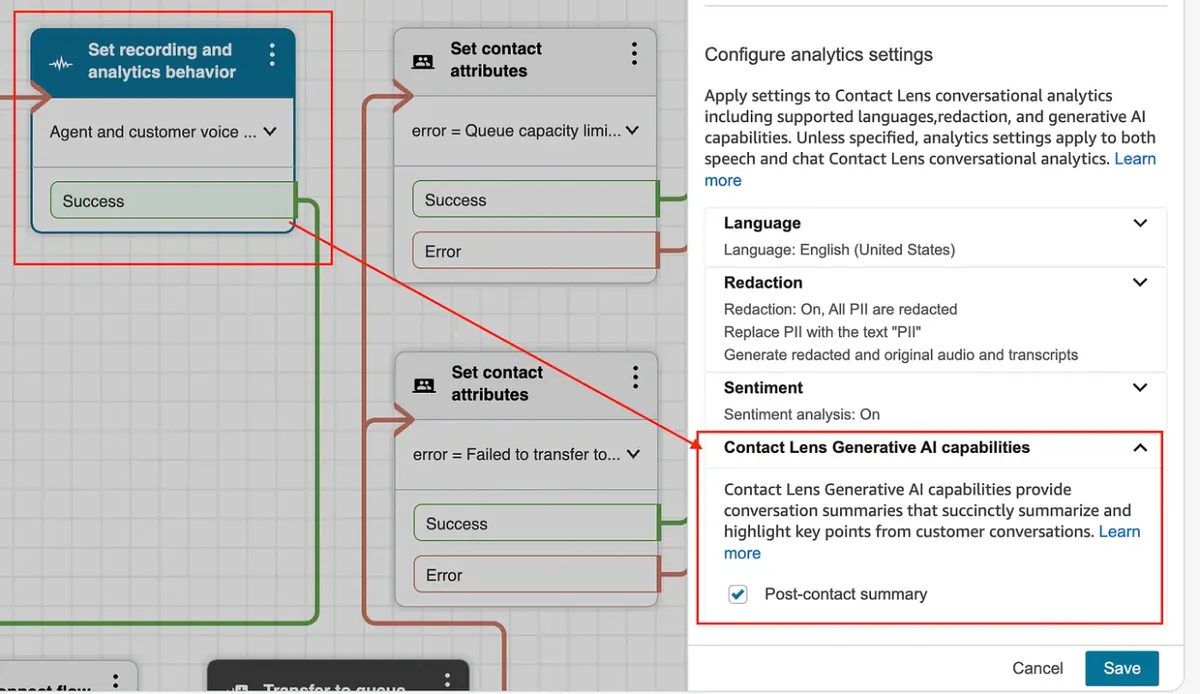Select Error branch of Queue capacity block
Image resolution: width=1200 pixels, height=694 pixels.
535,252
